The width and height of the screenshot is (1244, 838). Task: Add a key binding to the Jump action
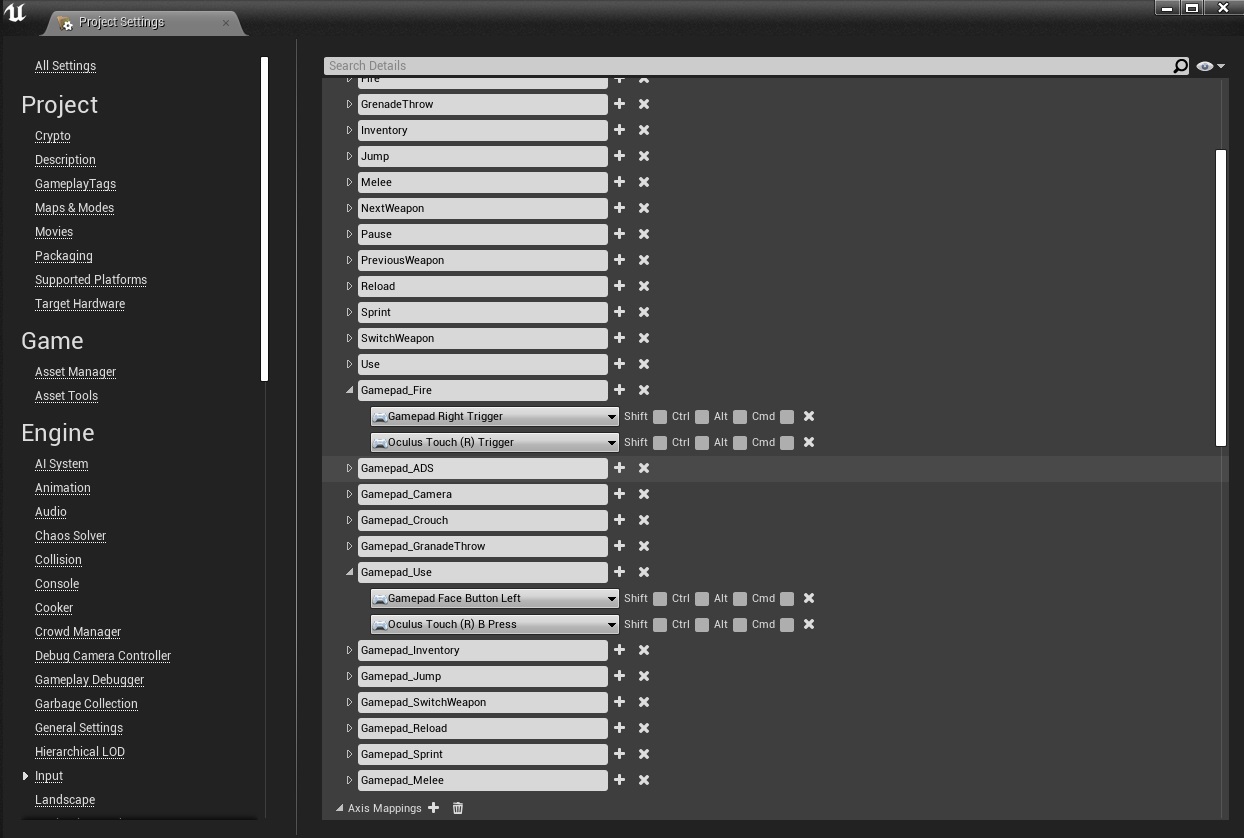(619, 156)
